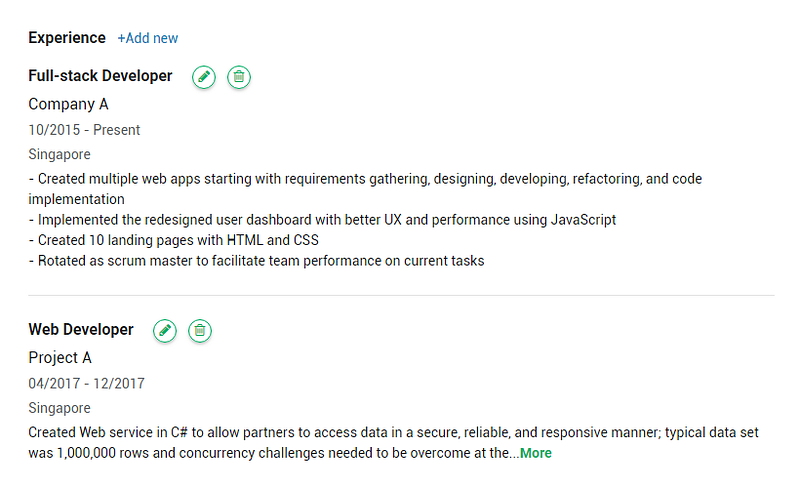Click the 10 landing pages bullet
Screen dimensions: 800x495
point(178,240)
